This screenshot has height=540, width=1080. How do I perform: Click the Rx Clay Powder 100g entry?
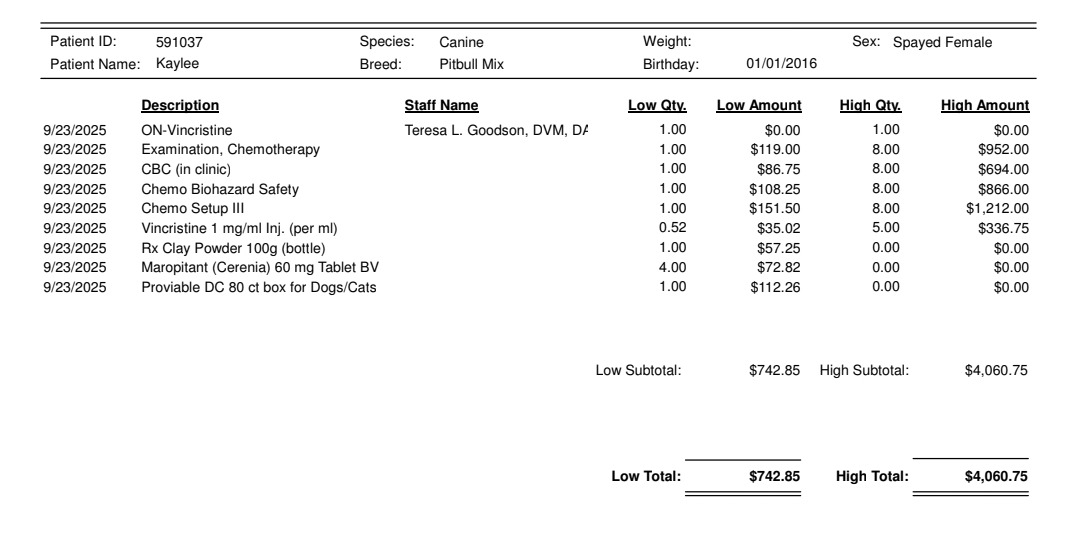pos(233,248)
